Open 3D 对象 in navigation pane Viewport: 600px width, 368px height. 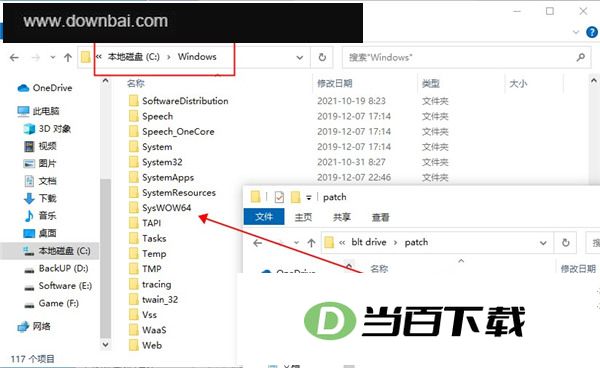[x=47, y=129]
